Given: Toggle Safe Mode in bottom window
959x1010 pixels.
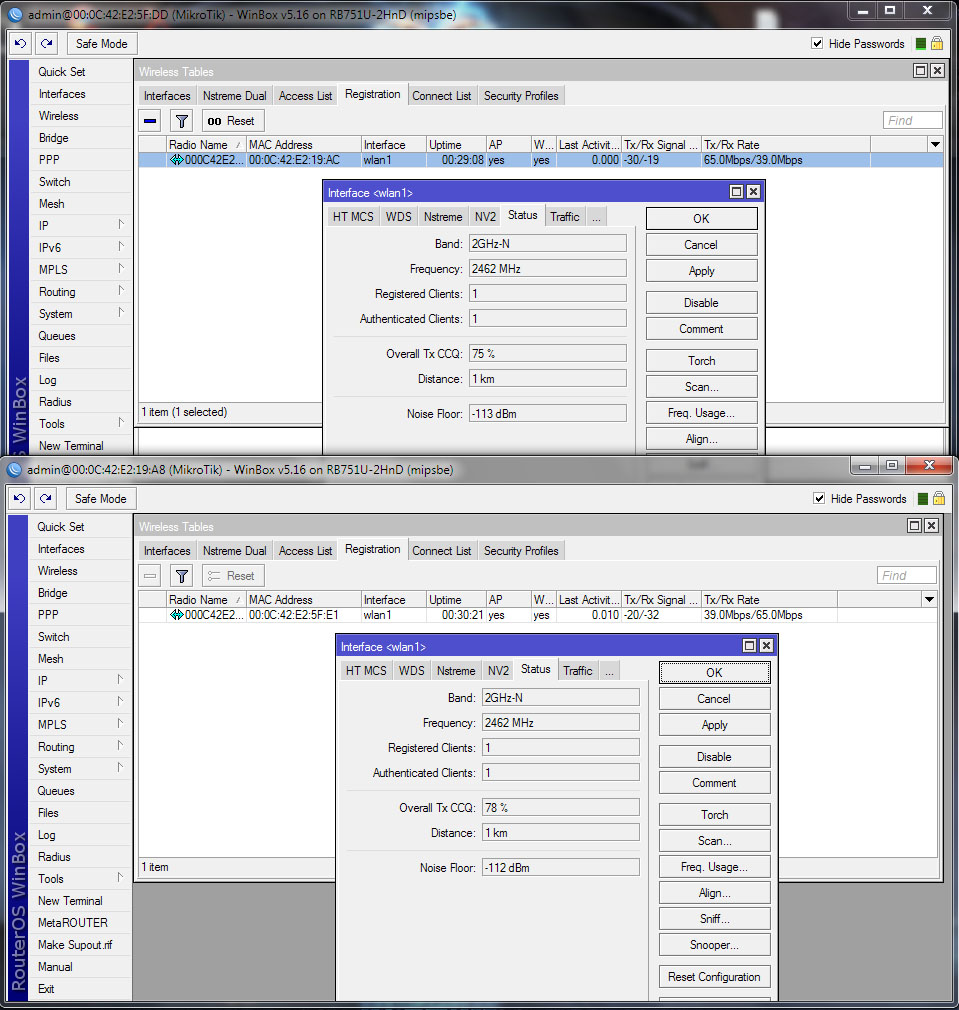Looking at the screenshot, I should click(x=101, y=499).
